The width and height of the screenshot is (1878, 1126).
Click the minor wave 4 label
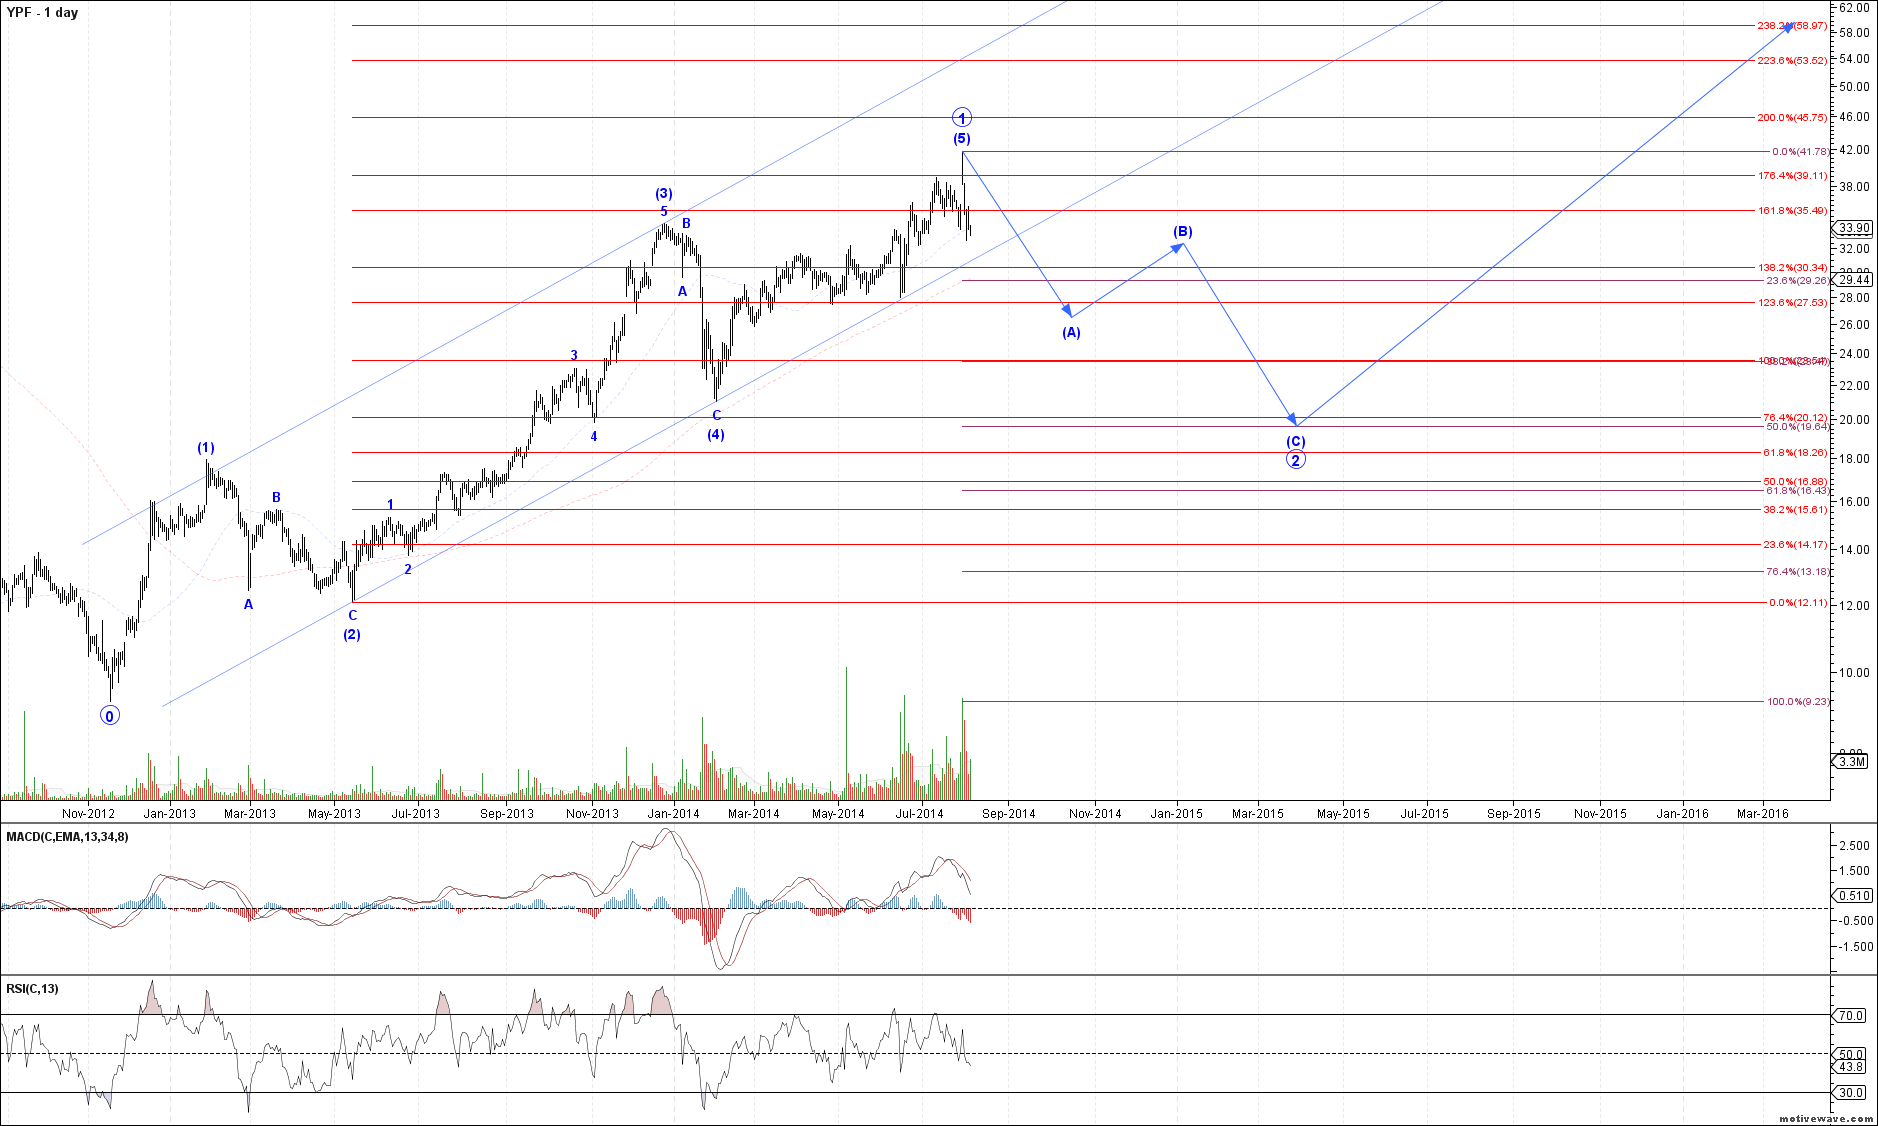tap(594, 436)
